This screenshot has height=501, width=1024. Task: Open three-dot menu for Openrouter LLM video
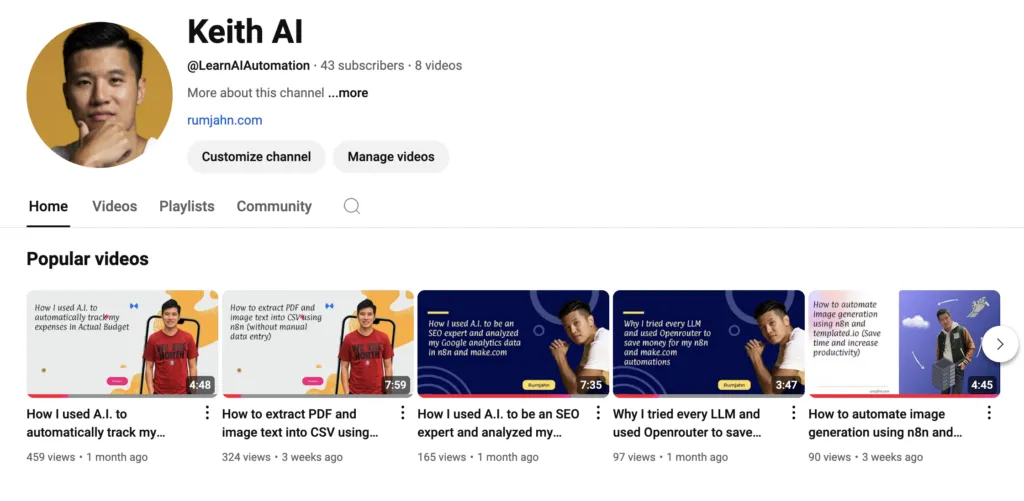[x=793, y=413]
